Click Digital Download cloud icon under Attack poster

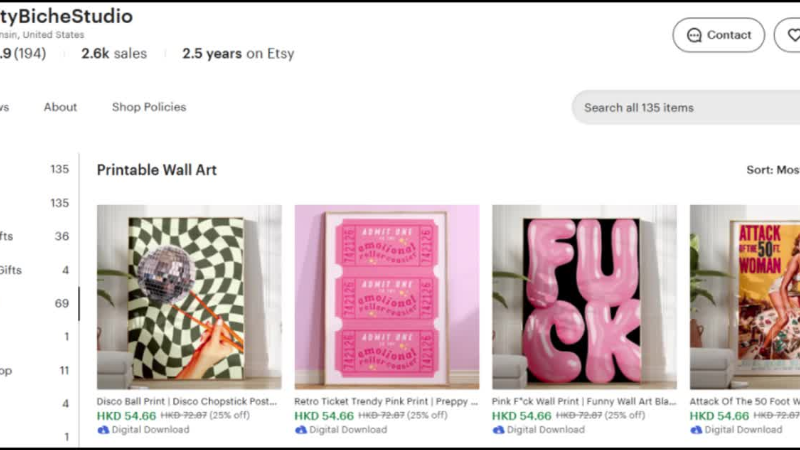[x=696, y=430]
